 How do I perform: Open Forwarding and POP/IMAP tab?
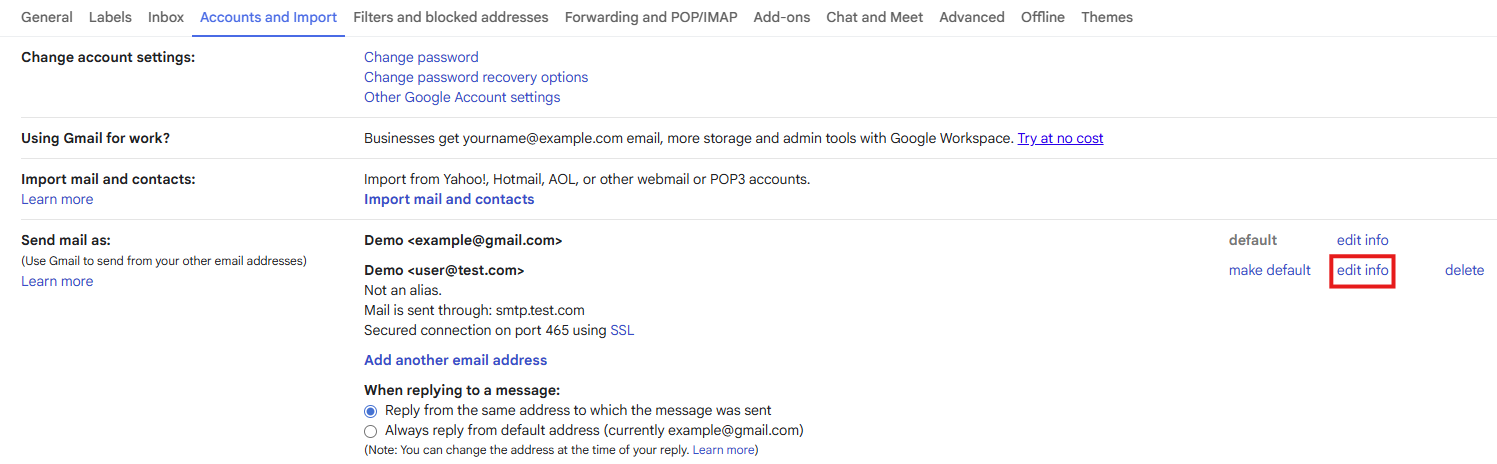click(651, 17)
